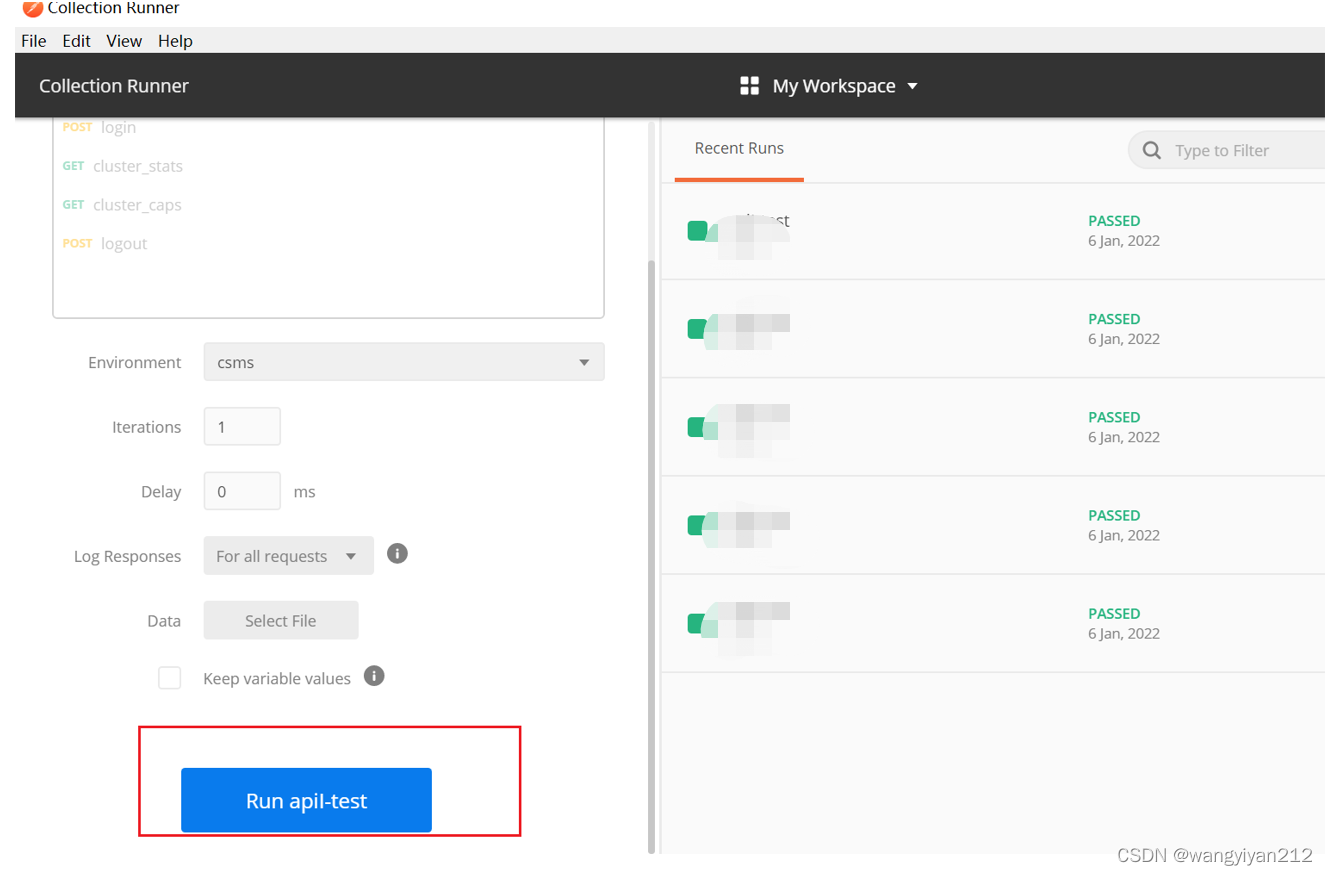The image size is (1327, 875).
Task: Click the Delay input field
Action: click(x=242, y=492)
